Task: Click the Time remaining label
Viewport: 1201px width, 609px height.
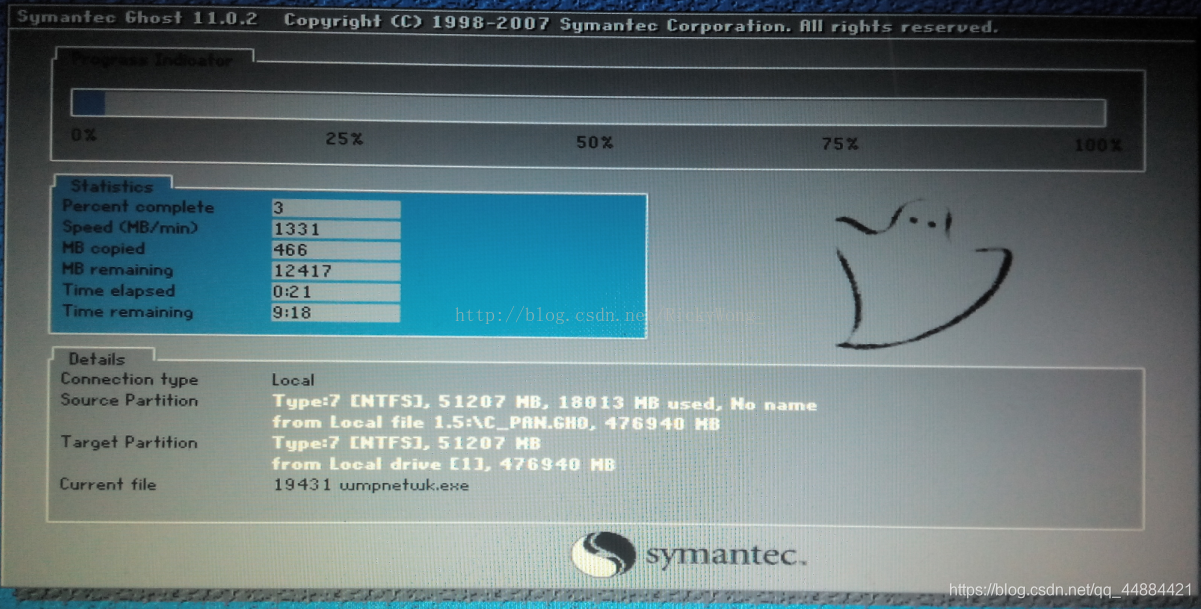Action: (x=127, y=312)
